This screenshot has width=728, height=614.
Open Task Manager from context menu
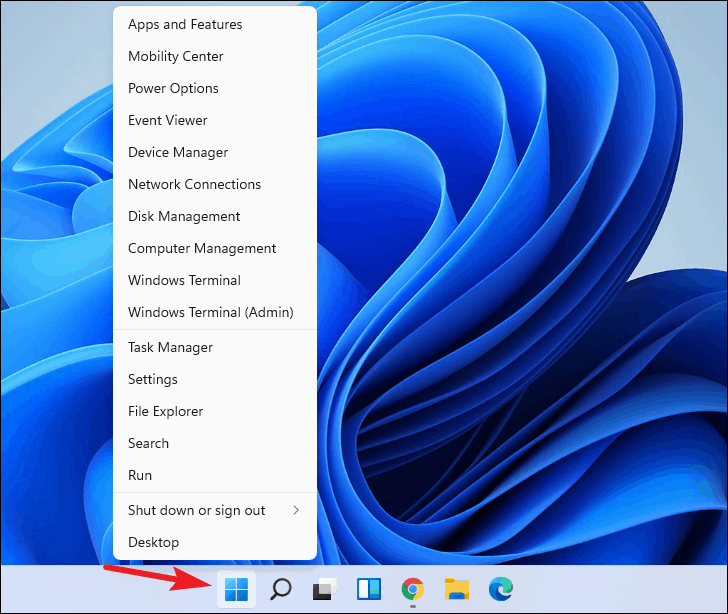(x=170, y=347)
